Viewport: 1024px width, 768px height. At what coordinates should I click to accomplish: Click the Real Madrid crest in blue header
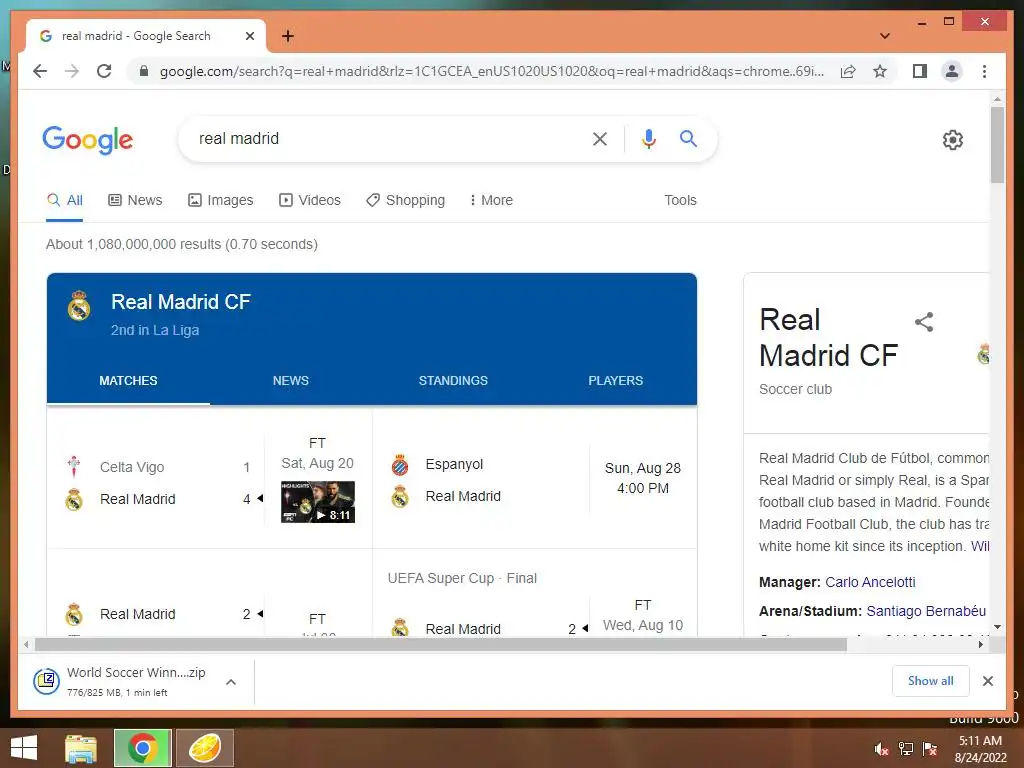click(x=79, y=306)
